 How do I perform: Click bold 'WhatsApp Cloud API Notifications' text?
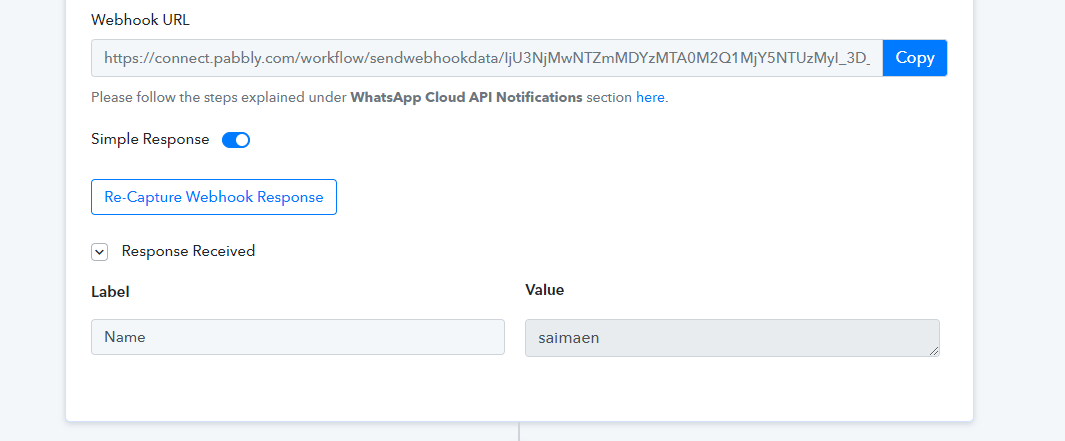pyautogui.click(x=467, y=97)
